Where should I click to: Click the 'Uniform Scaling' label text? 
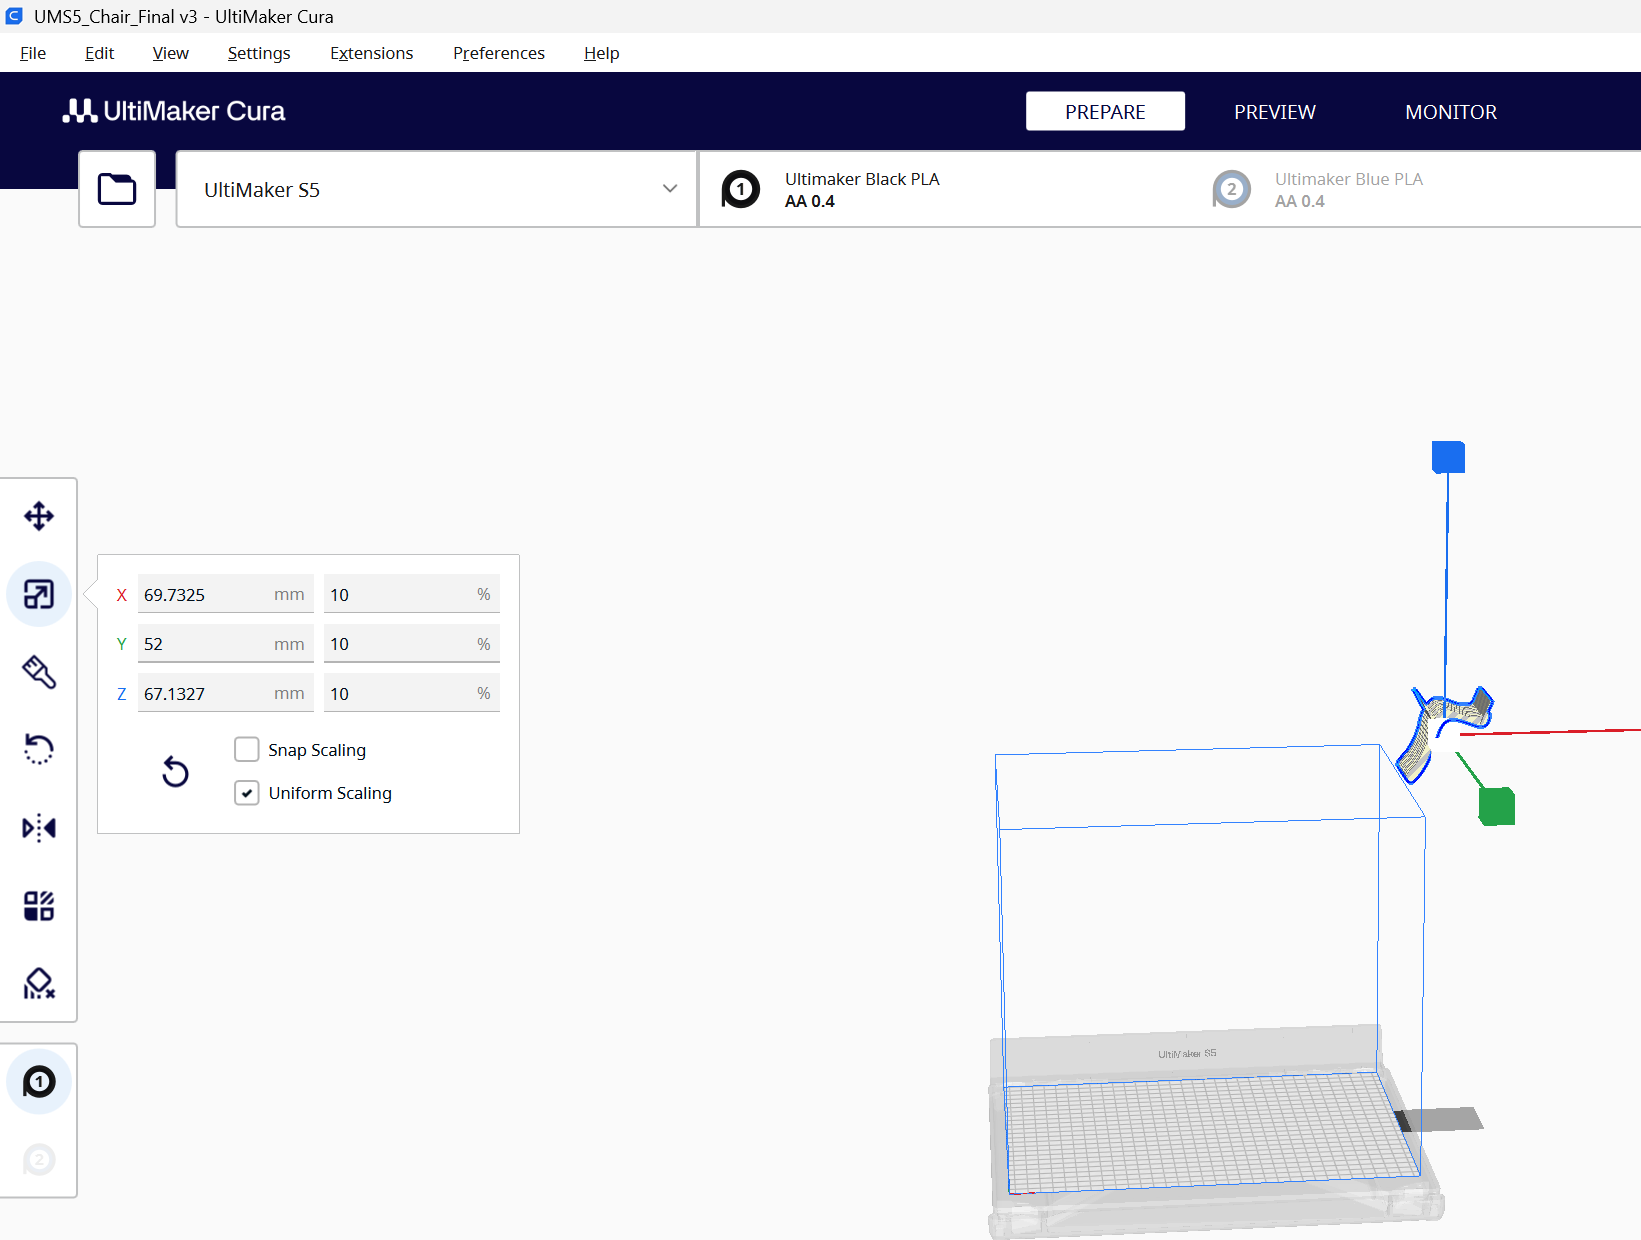pyautogui.click(x=330, y=793)
